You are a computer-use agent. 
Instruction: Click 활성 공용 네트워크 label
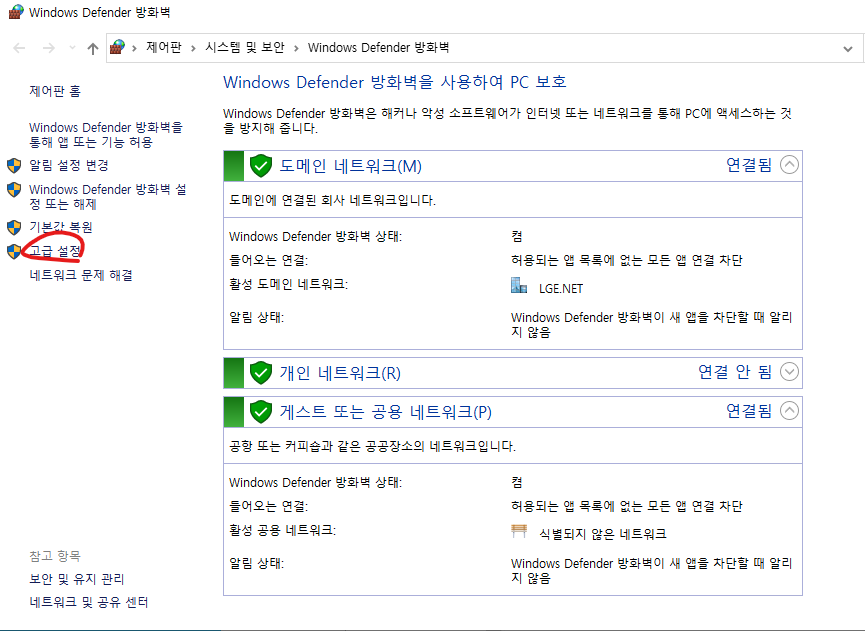[x=282, y=531]
